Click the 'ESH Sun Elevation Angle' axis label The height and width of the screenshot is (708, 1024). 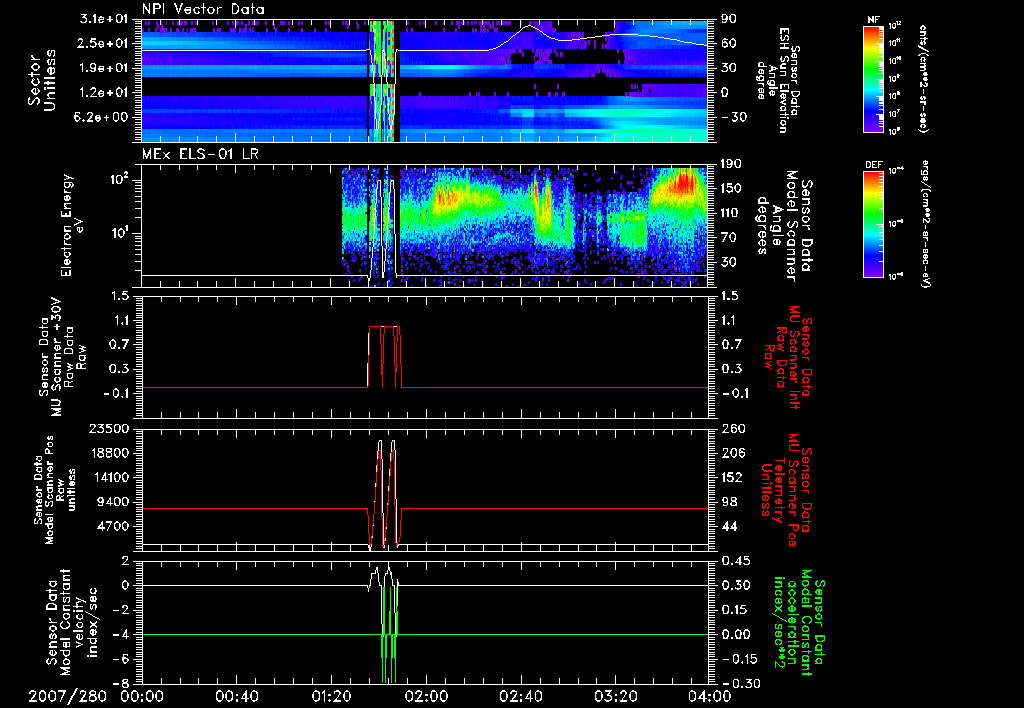pos(777,80)
